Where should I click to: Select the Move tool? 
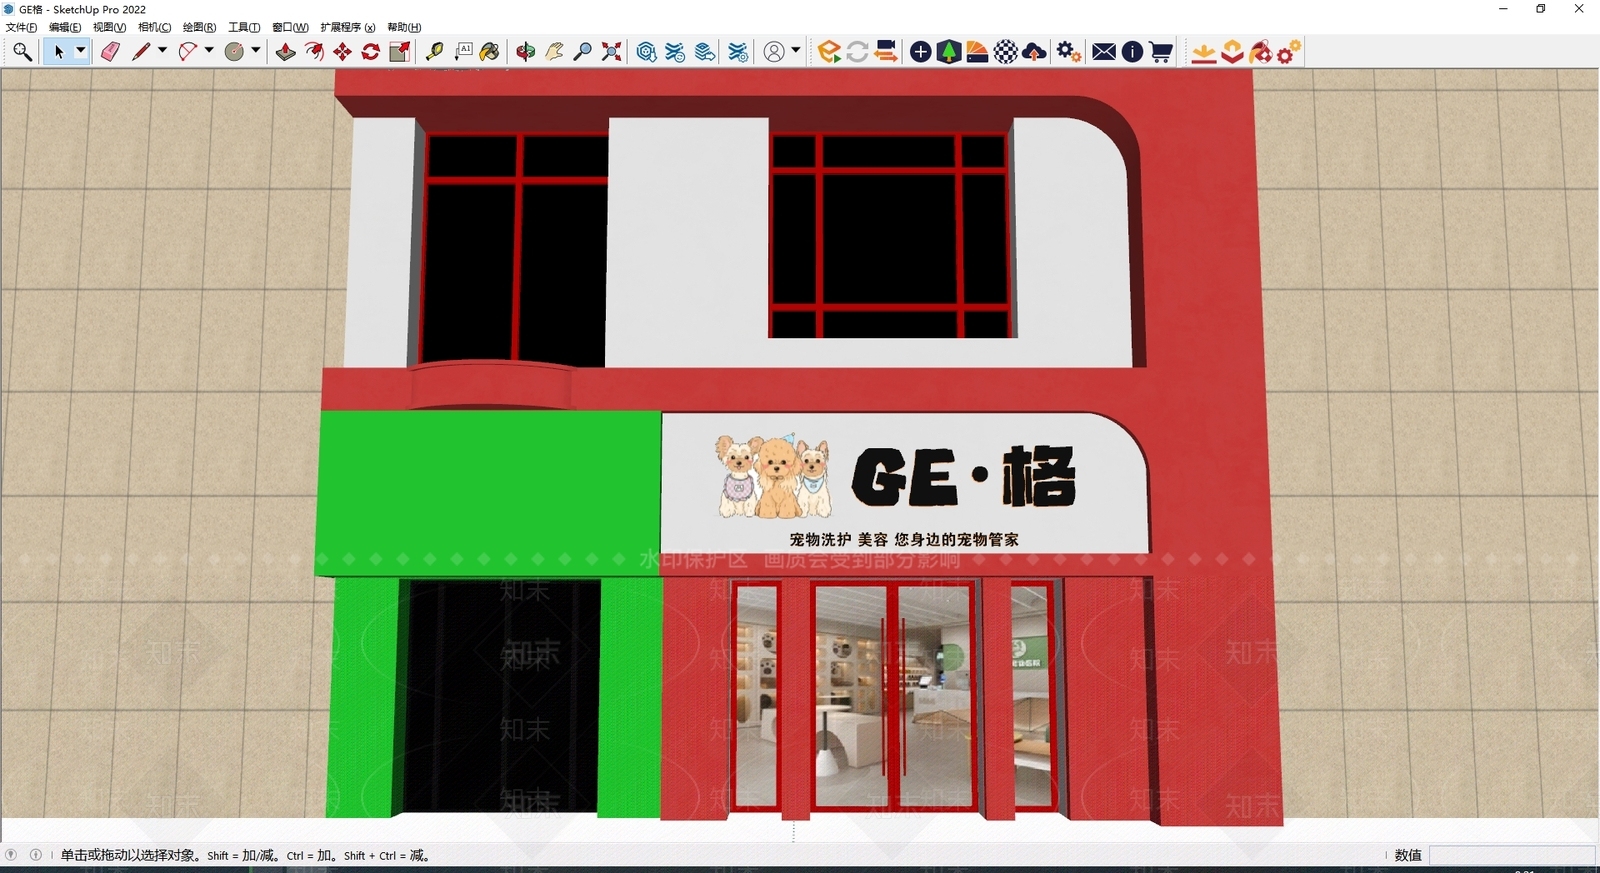pos(342,52)
